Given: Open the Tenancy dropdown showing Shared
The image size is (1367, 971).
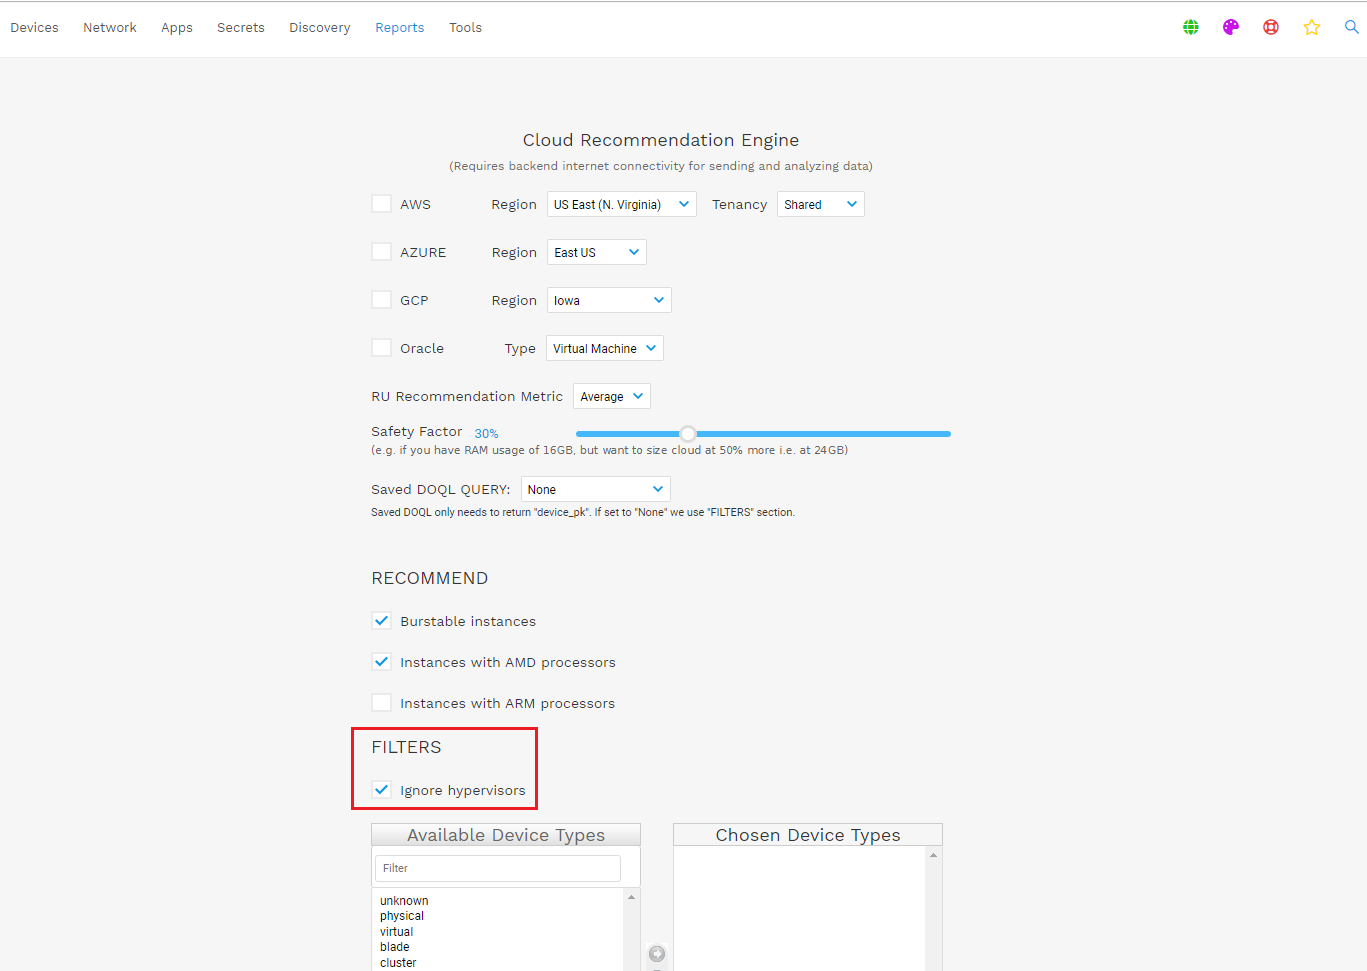Looking at the screenshot, I should (820, 204).
